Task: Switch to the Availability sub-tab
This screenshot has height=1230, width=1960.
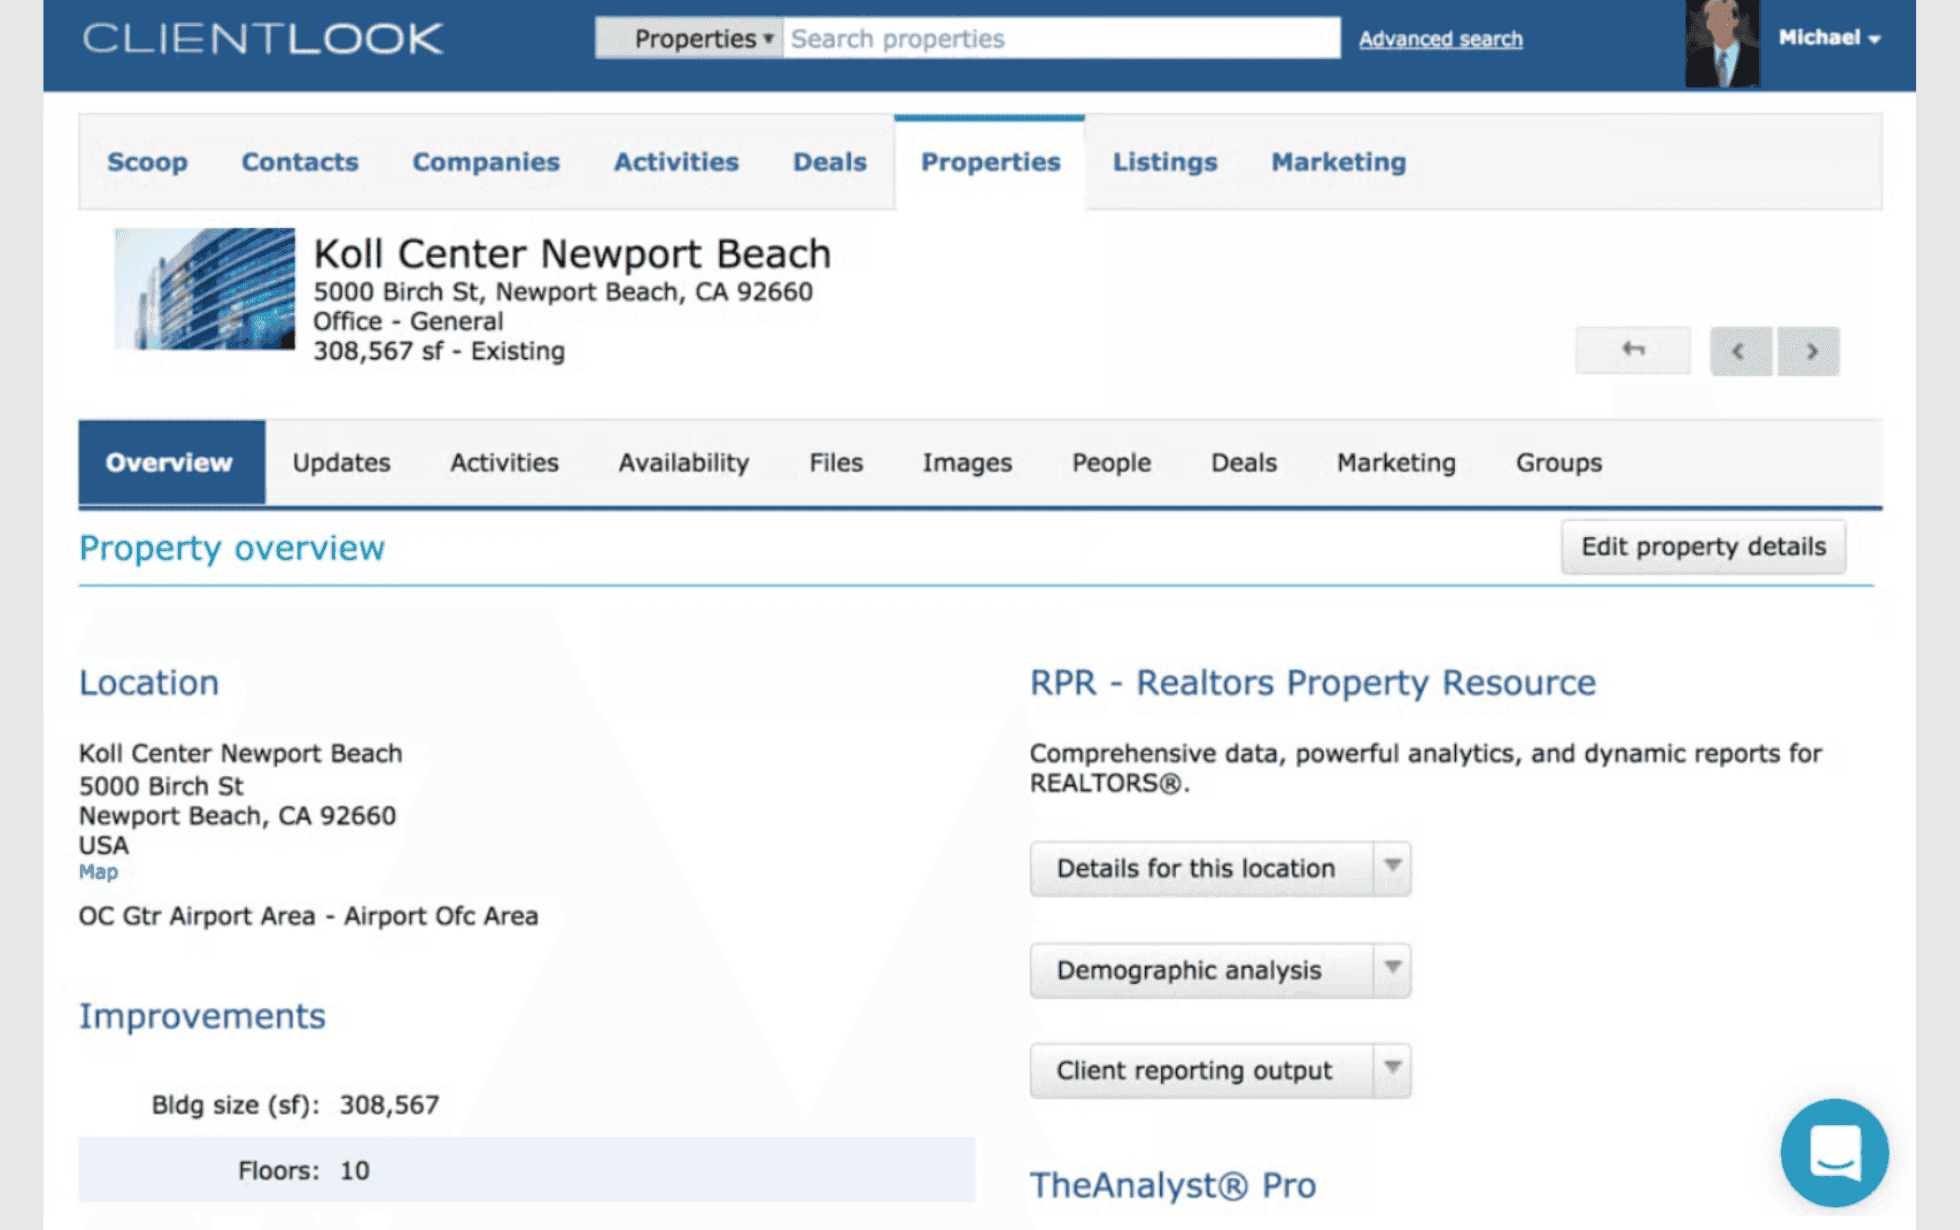Action: coord(683,463)
